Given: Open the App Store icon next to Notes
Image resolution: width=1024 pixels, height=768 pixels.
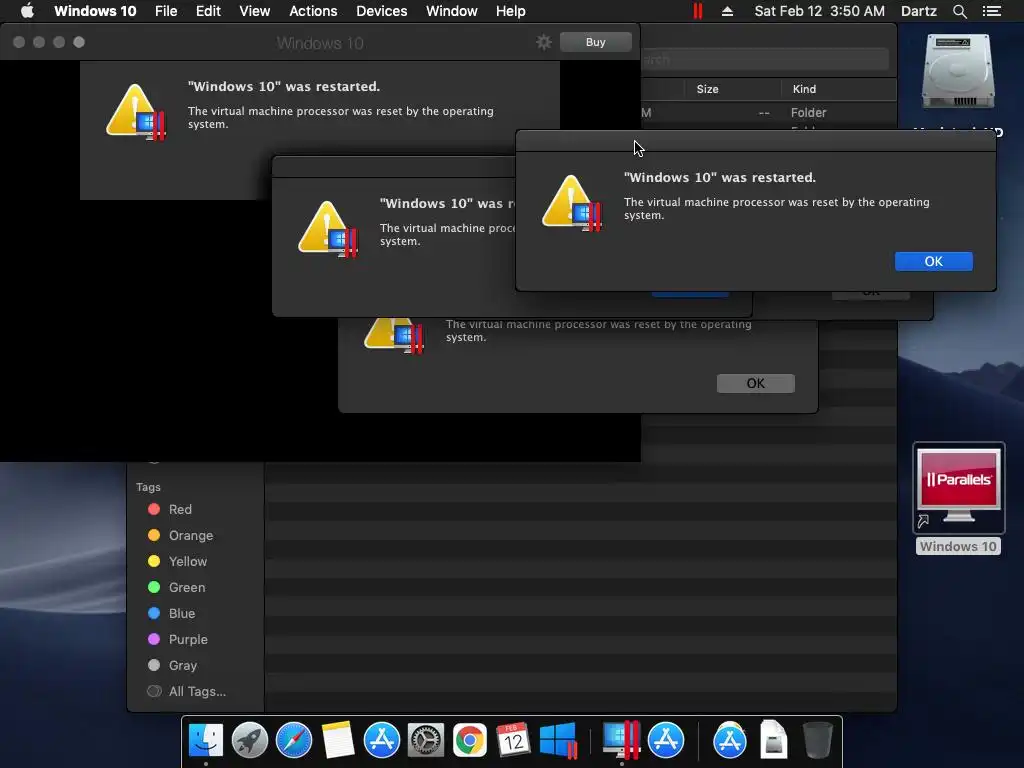Looking at the screenshot, I should tap(381, 741).
